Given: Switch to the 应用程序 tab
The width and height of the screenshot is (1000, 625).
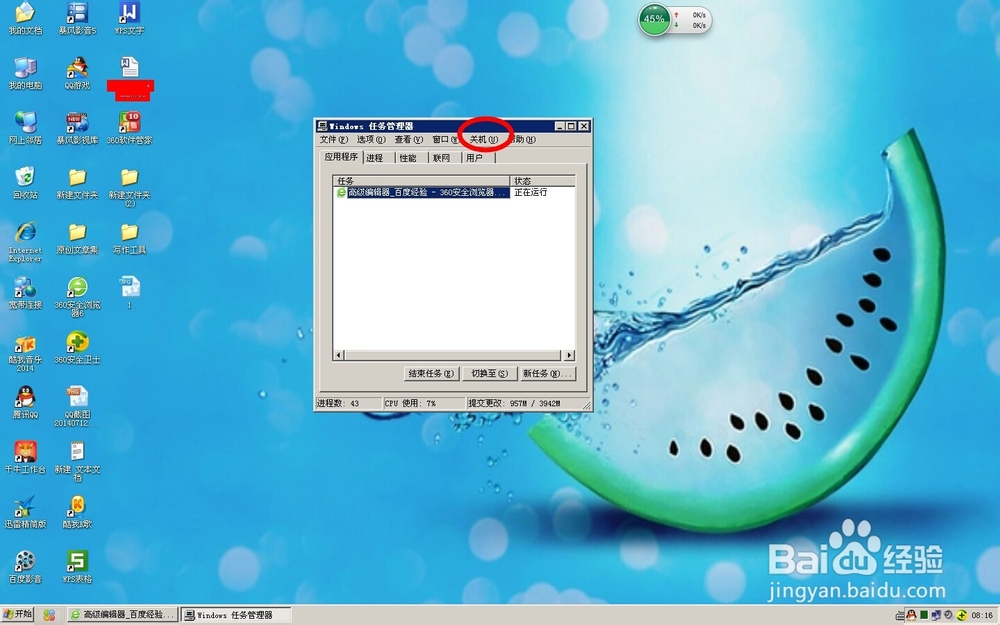Looking at the screenshot, I should coord(341,157).
